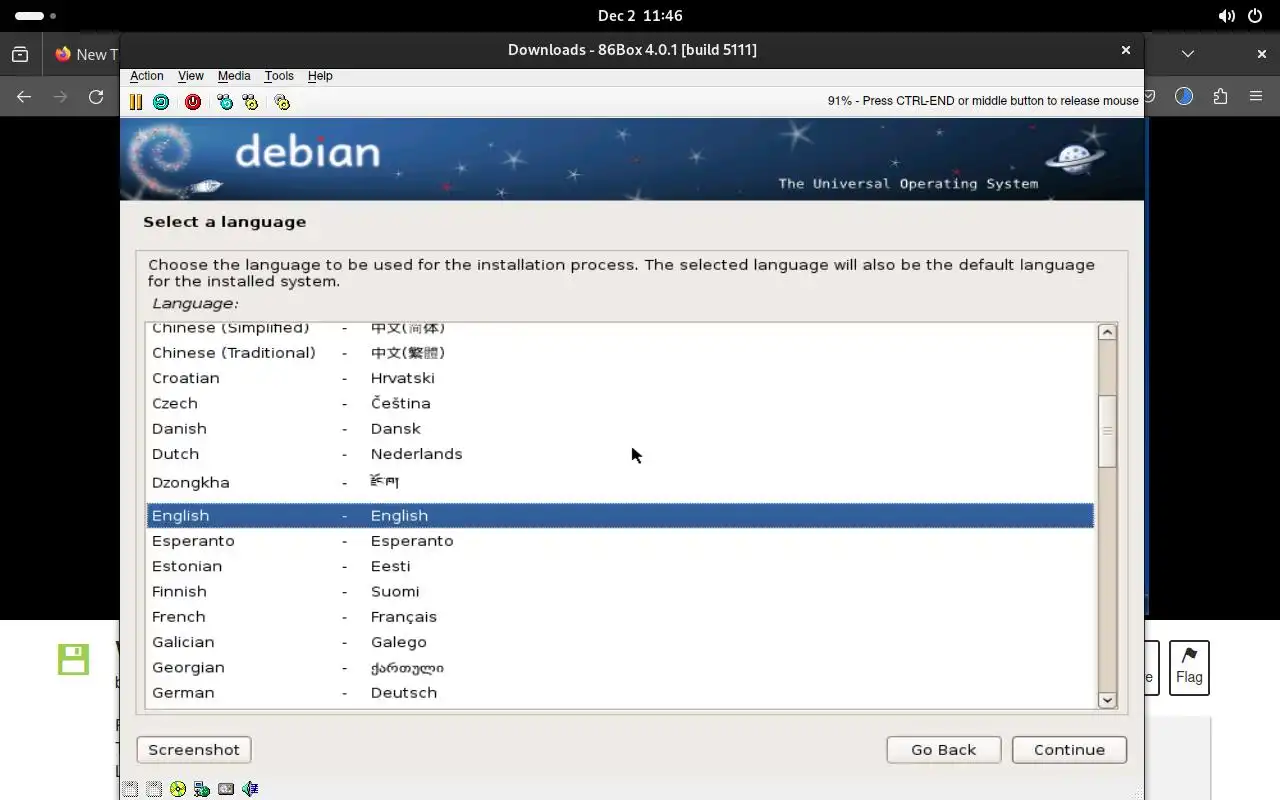Click the language list scrollbar up arrow

click(1107, 332)
